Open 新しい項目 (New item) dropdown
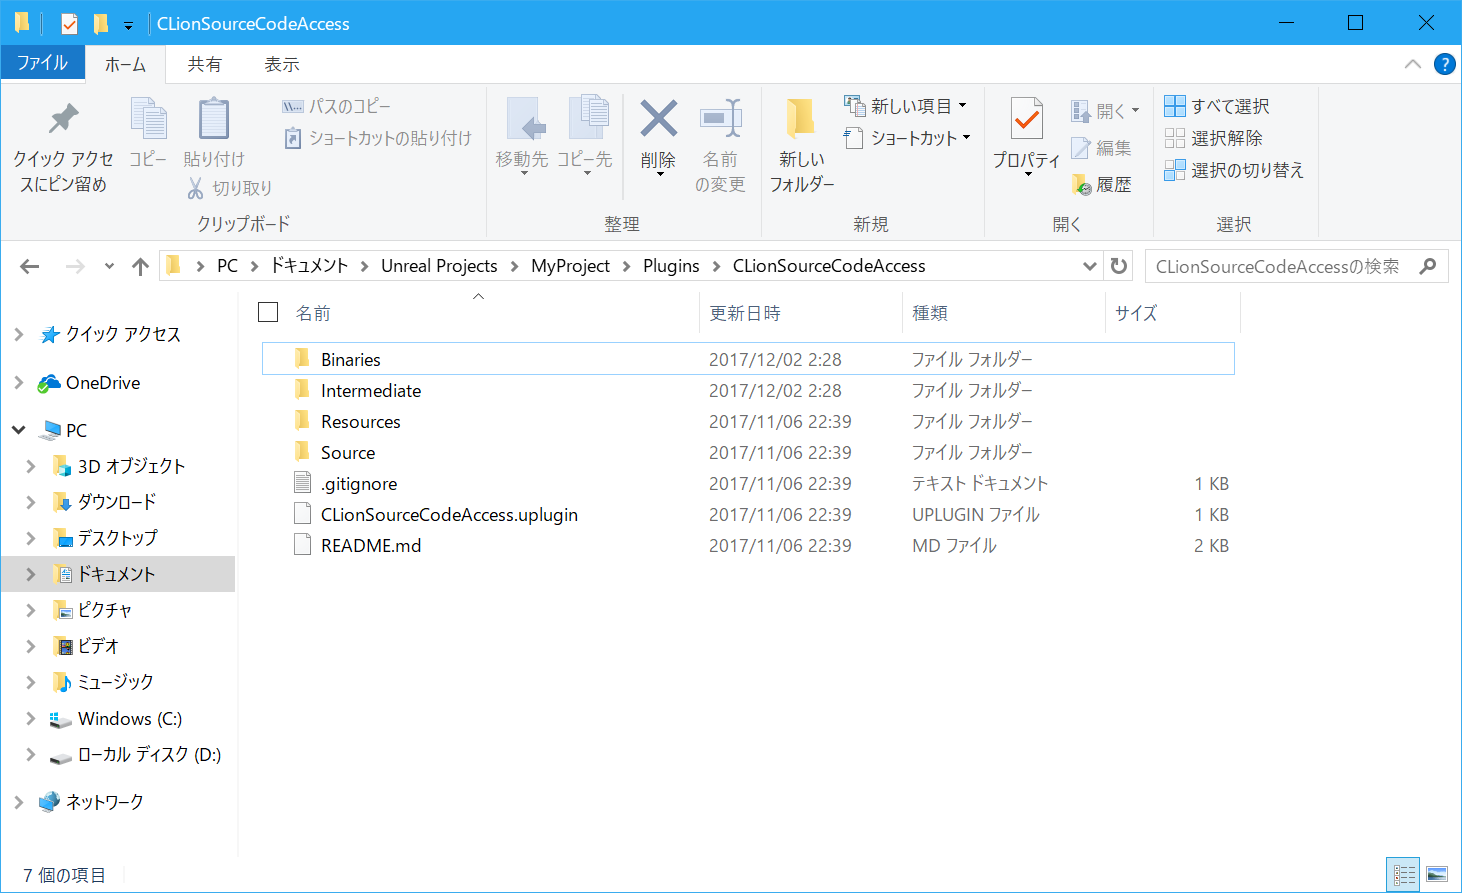 905,106
